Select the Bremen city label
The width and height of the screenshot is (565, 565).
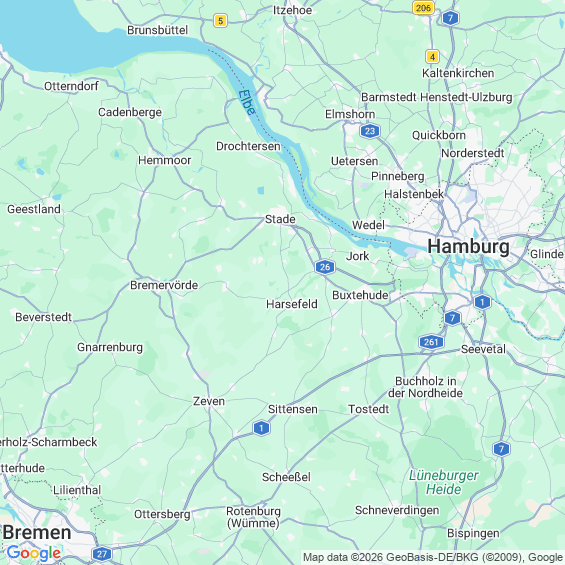pos(37,532)
